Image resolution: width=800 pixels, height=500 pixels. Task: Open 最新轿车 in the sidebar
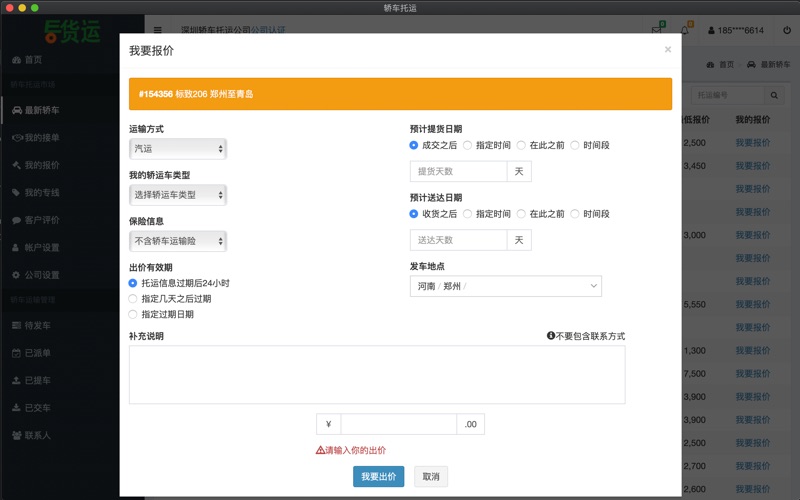click(41, 111)
